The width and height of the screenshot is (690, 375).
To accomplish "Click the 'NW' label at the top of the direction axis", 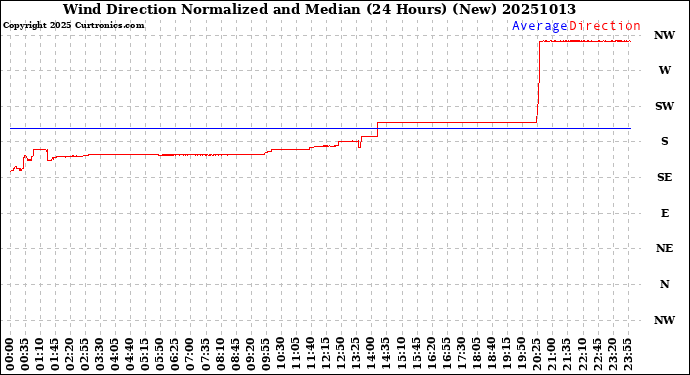I will pyautogui.click(x=664, y=35).
